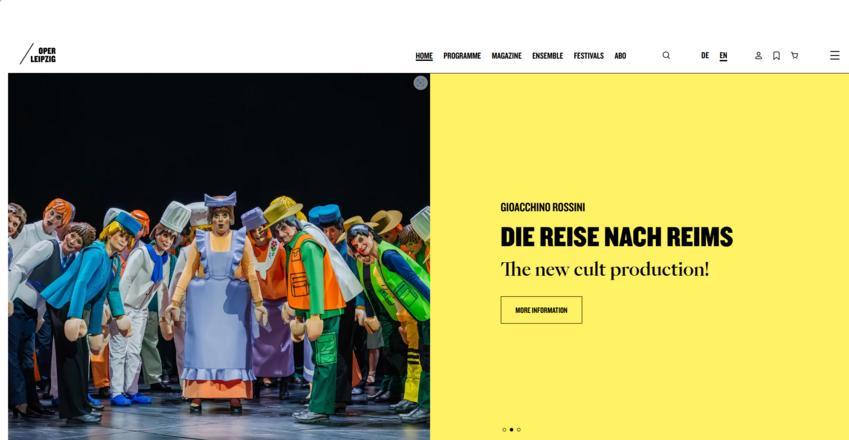Open the Programme menu item

click(462, 56)
